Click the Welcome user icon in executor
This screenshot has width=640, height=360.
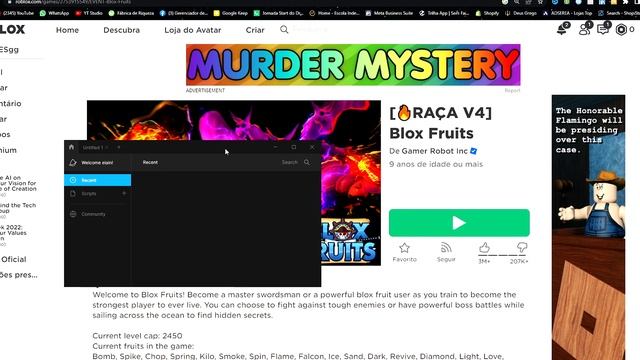pyautogui.click(x=73, y=162)
